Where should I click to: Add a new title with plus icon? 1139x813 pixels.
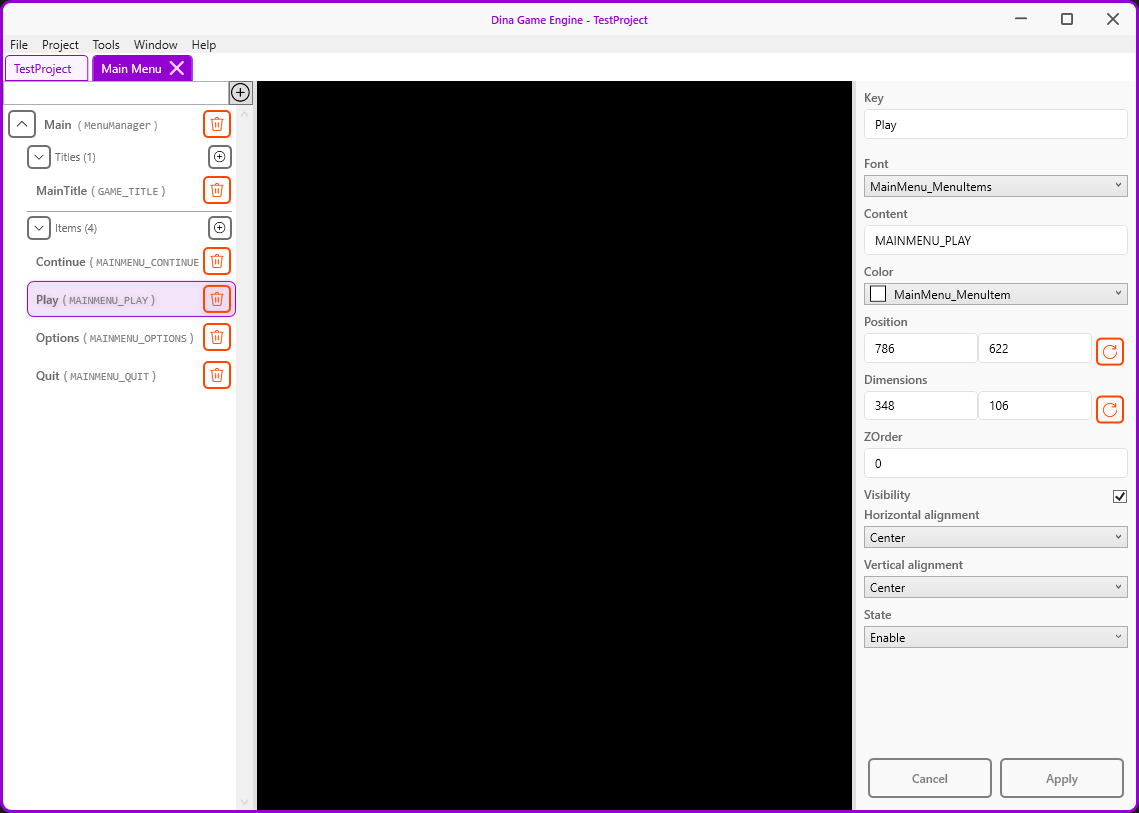[x=220, y=156]
